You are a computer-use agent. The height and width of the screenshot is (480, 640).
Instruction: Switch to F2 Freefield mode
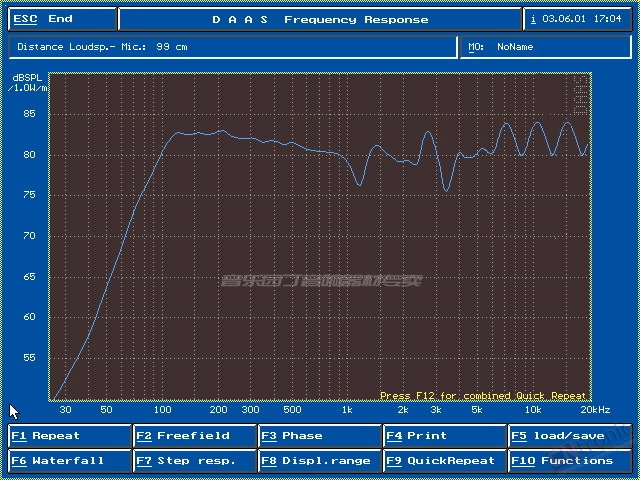195,436
